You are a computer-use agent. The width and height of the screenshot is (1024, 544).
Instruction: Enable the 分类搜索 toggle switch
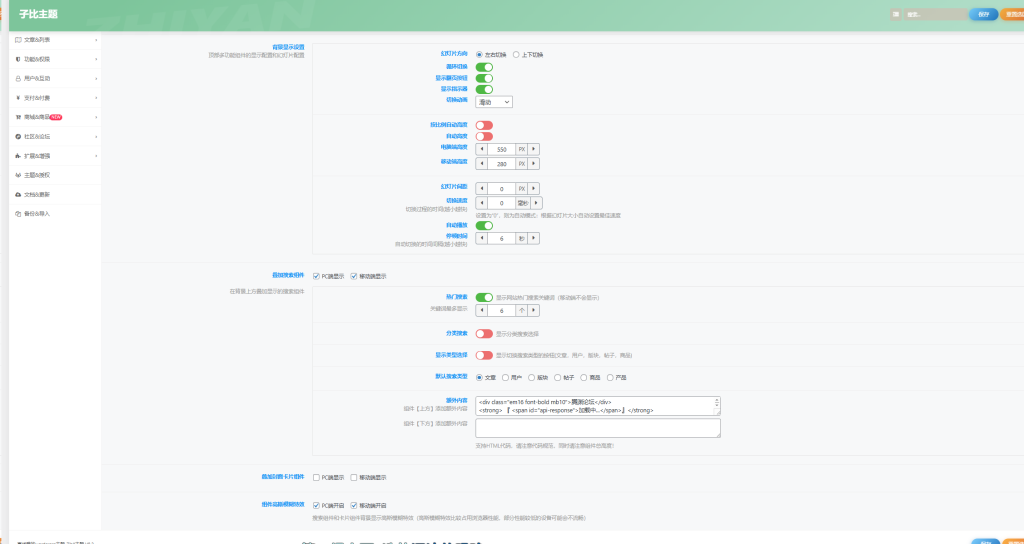click(x=484, y=333)
